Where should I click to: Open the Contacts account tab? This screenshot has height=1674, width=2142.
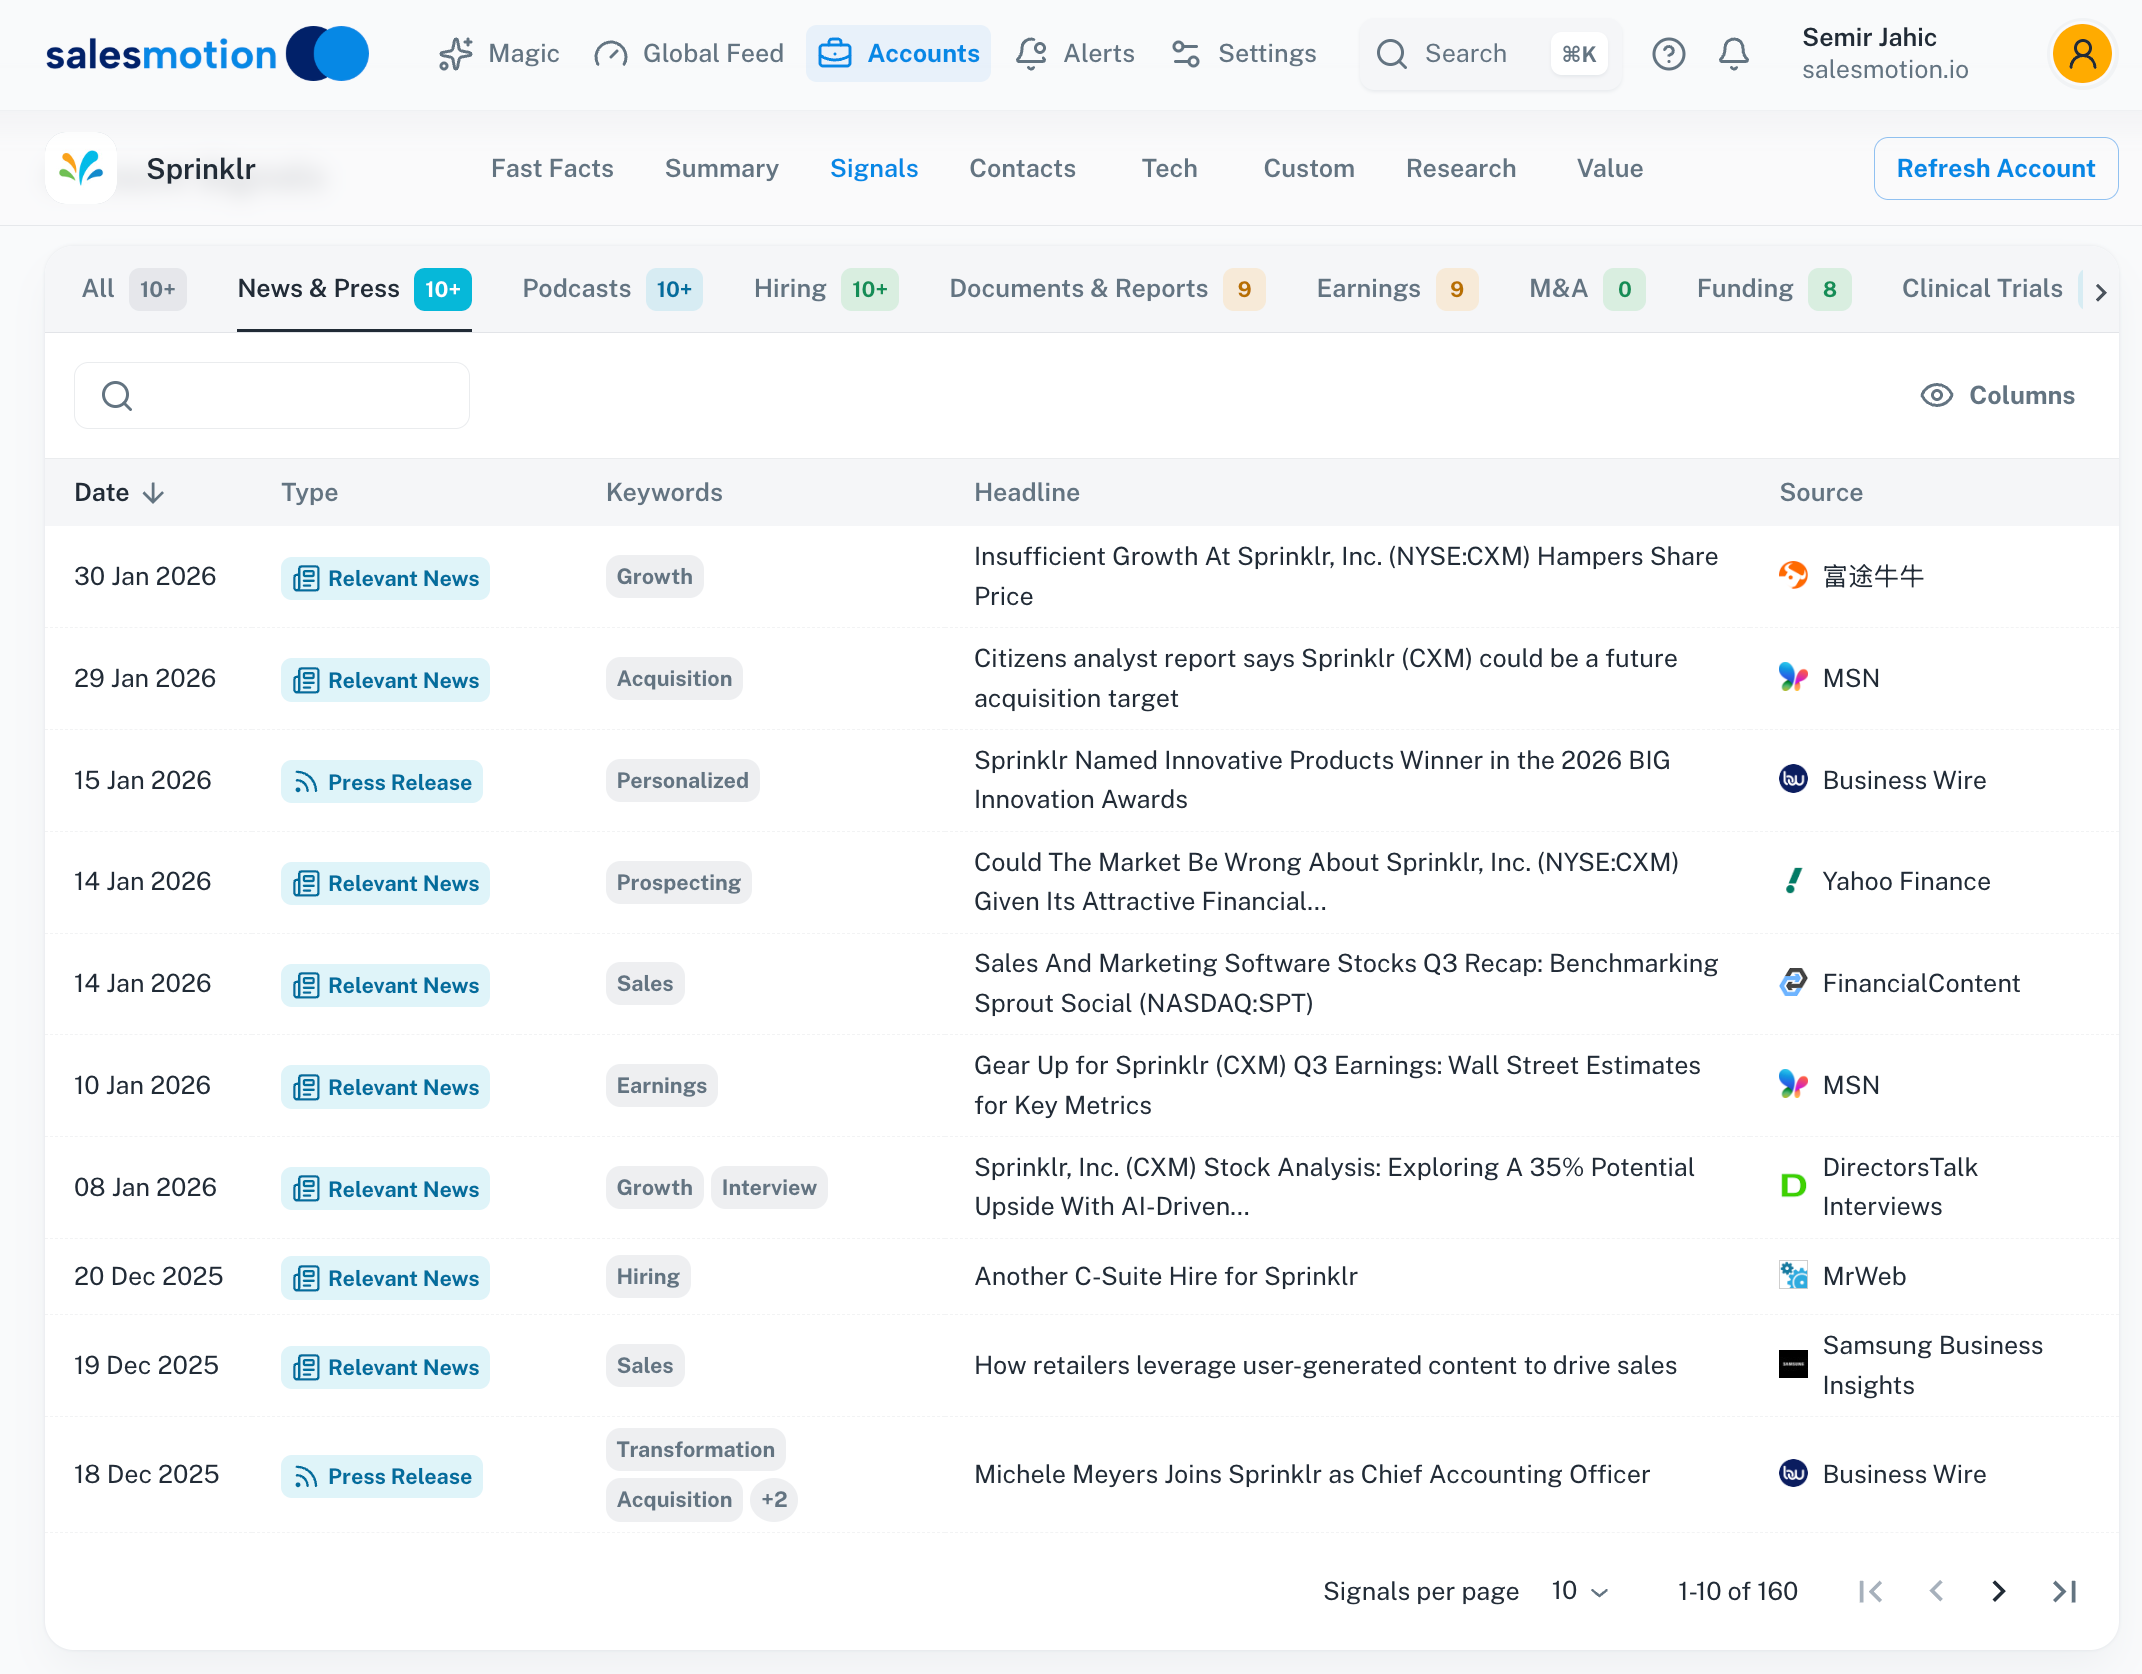pyautogui.click(x=1022, y=169)
